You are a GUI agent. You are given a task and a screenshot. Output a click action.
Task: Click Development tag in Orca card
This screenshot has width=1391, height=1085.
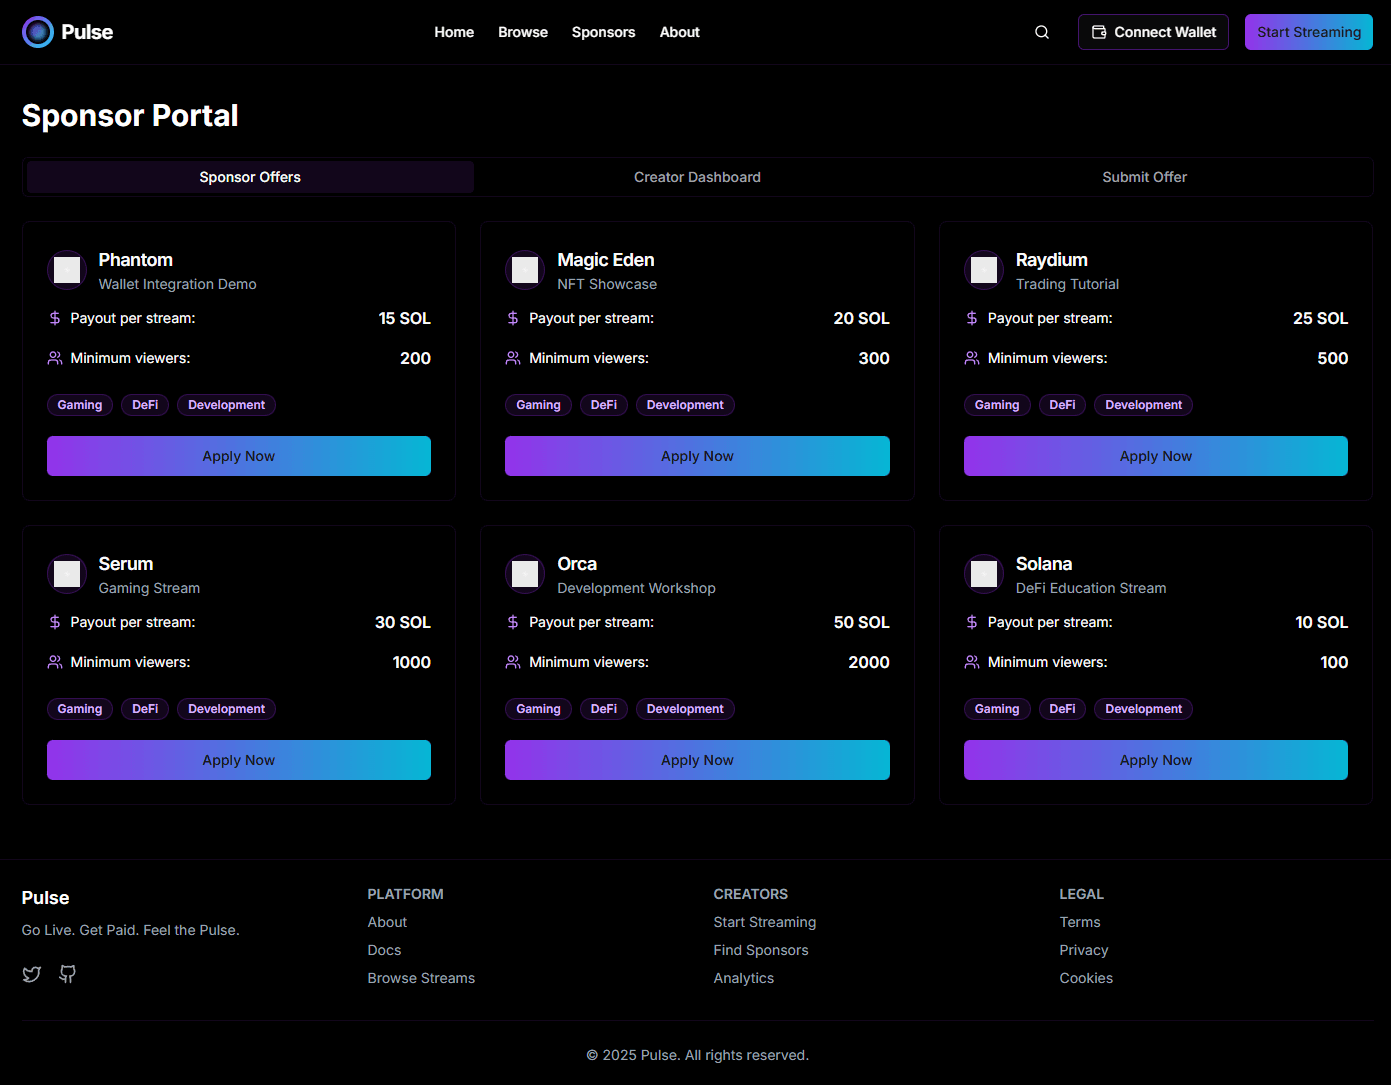click(x=685, y=709)
